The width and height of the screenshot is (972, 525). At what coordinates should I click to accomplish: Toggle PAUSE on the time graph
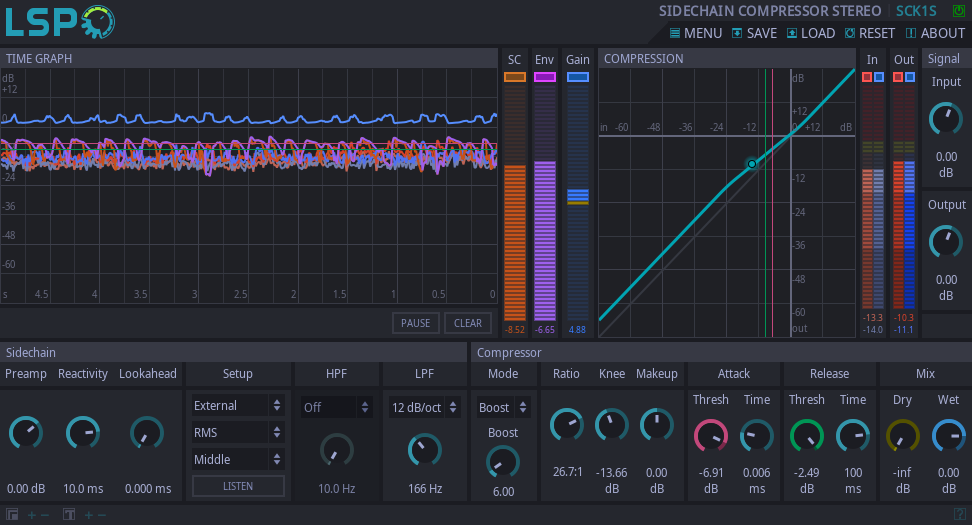coord(415,323)
